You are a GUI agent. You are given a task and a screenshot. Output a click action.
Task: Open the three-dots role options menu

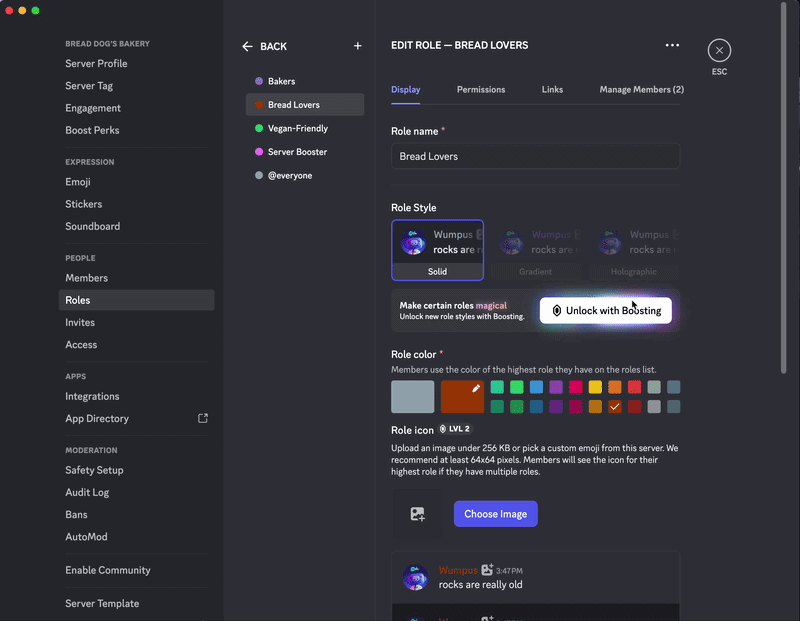pyautogui.click(x=672, y=45)
